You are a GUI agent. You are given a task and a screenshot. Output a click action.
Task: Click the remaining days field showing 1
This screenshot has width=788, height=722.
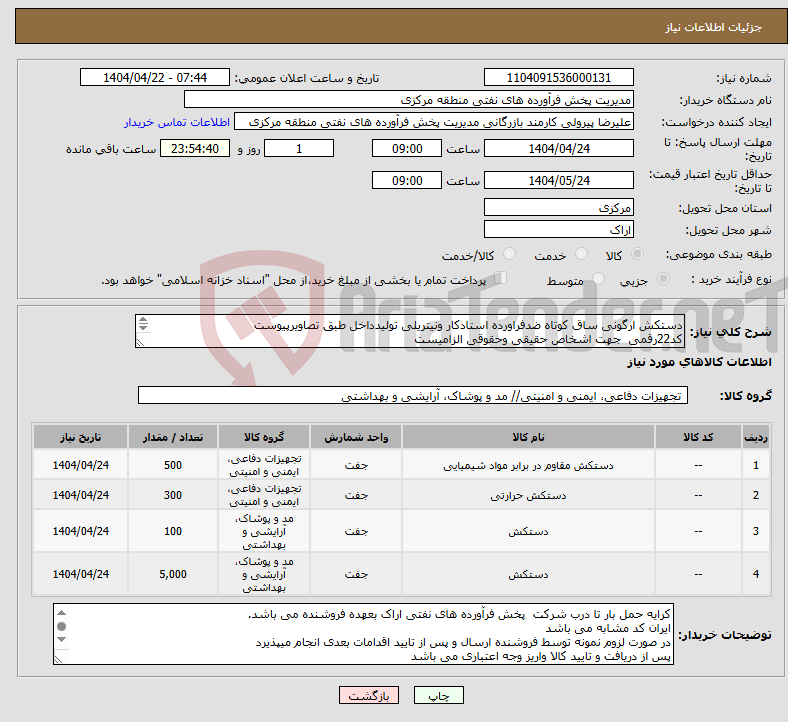click(x=299, y=149)
